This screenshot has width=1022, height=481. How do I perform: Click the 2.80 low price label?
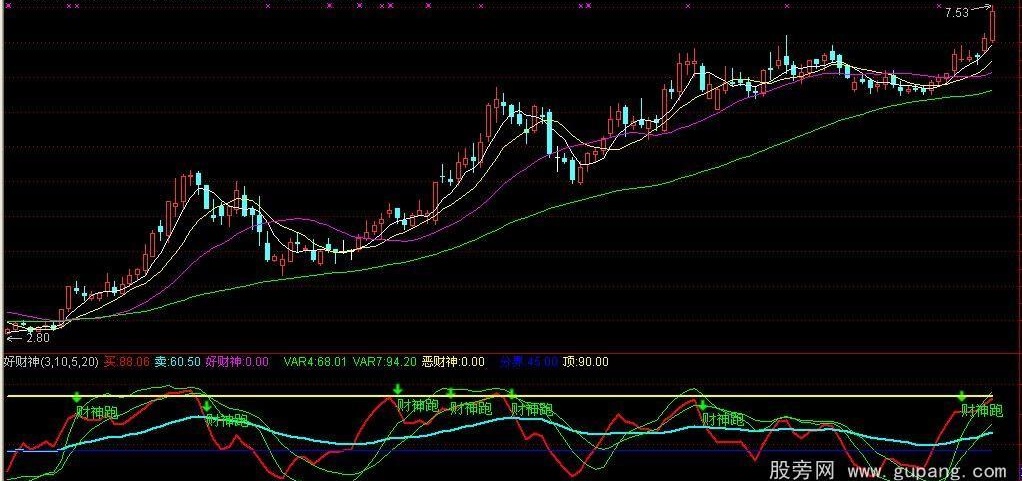(38, 338)
